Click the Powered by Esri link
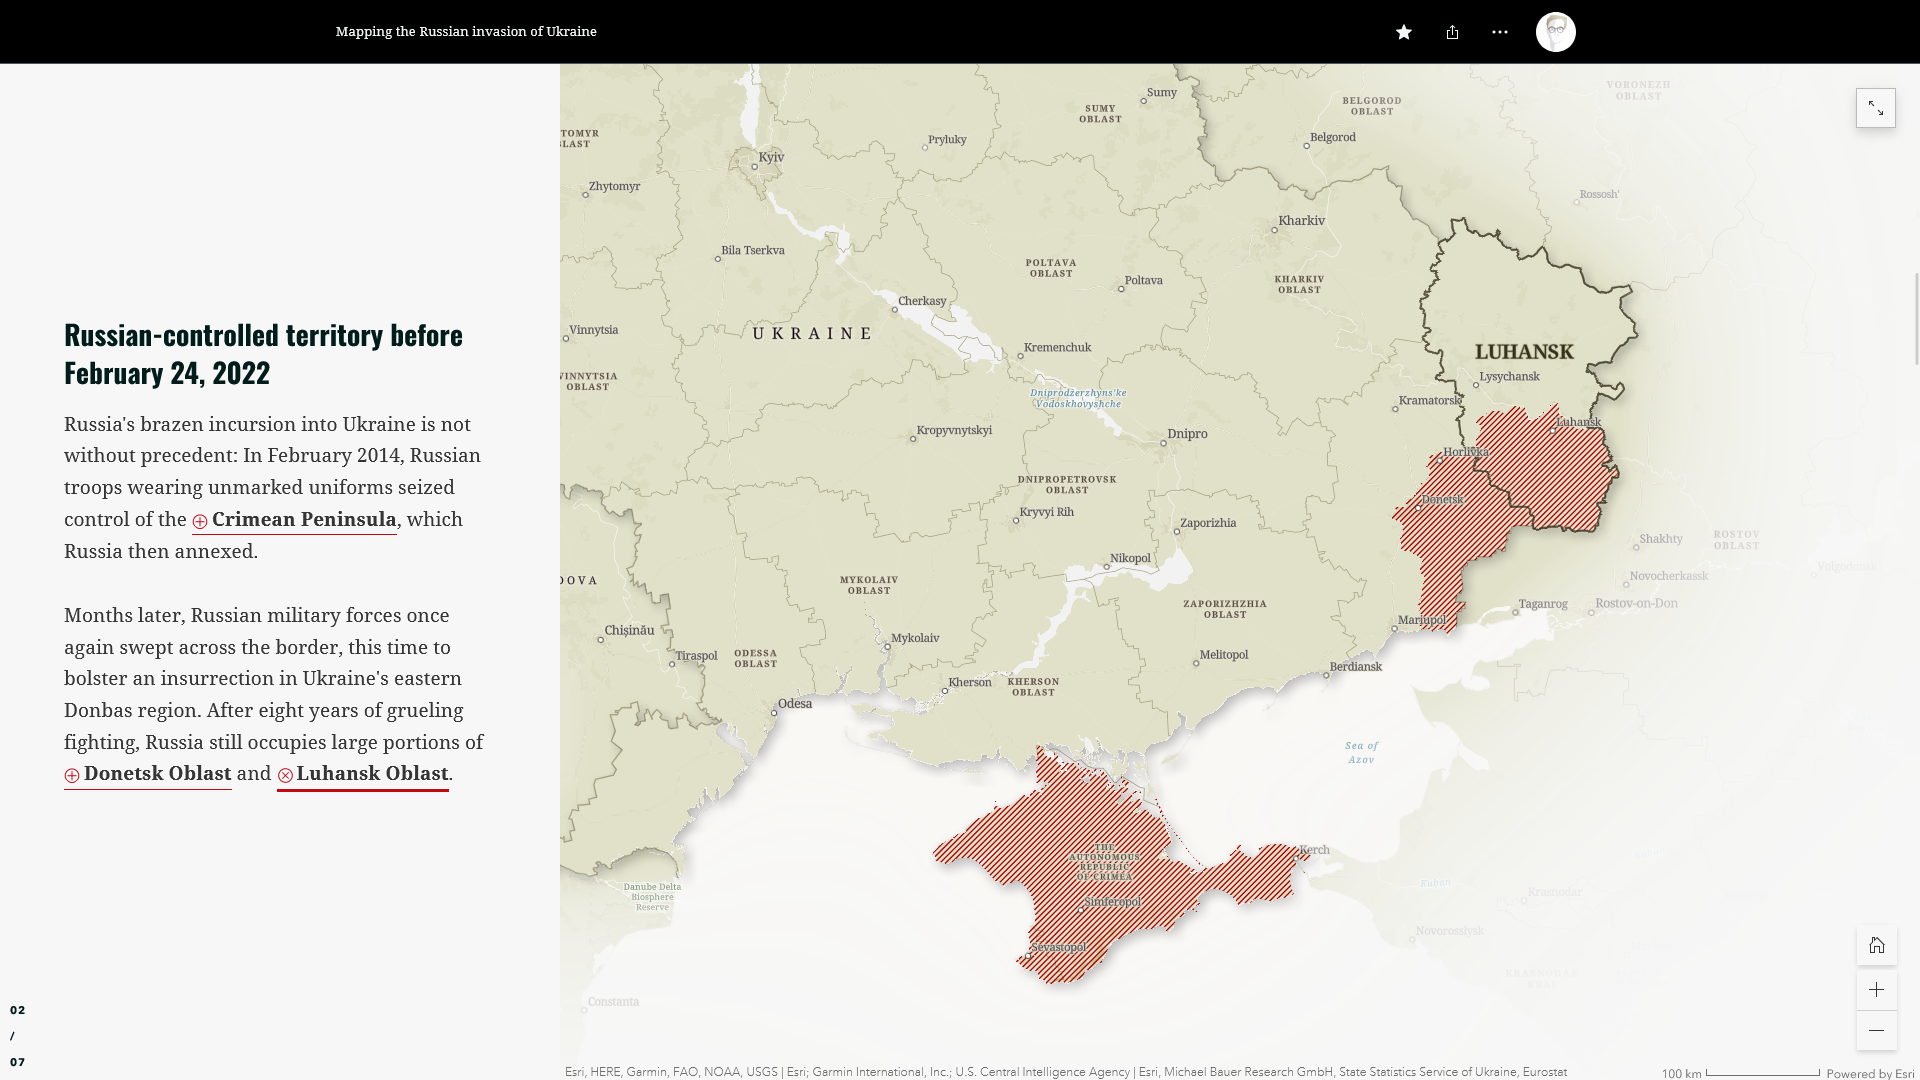This screenshot has width=1920, height=1080. coord(1870,1073)
